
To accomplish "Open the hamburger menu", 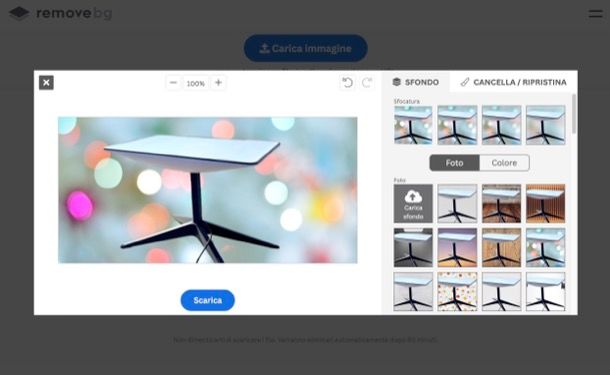I will (595, 14).
